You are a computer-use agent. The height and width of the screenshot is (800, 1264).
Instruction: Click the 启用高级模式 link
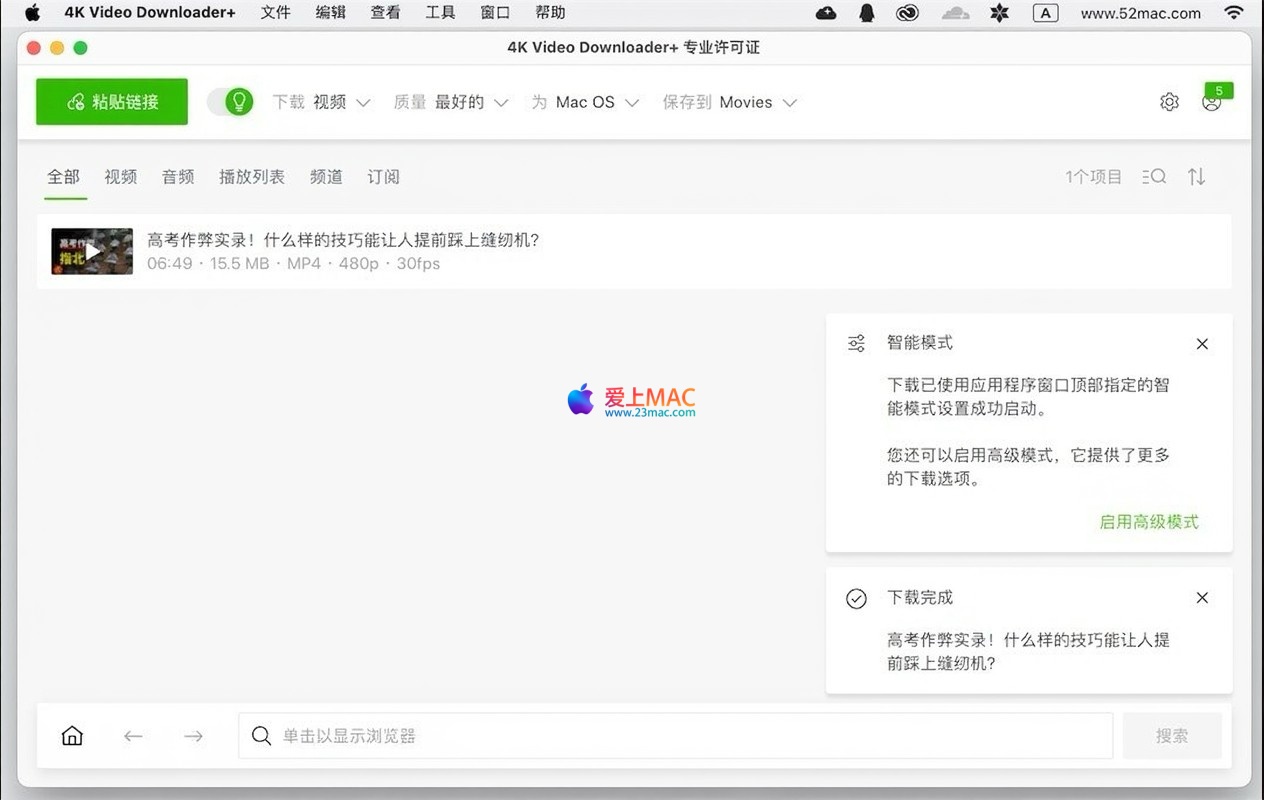tap(1148, 522)
